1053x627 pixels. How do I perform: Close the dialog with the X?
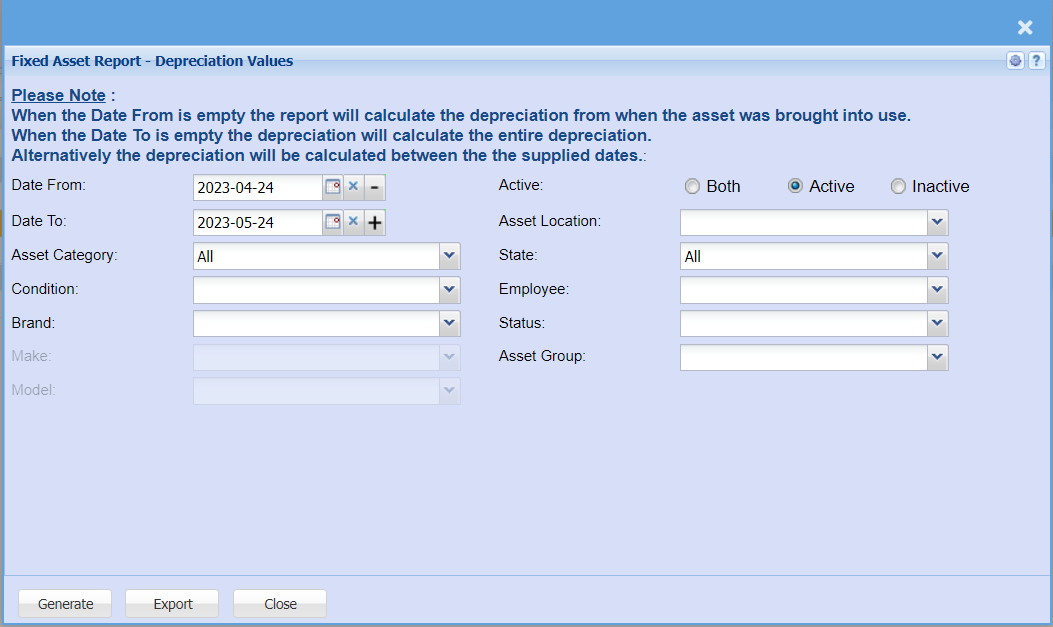click(1025, 28)
